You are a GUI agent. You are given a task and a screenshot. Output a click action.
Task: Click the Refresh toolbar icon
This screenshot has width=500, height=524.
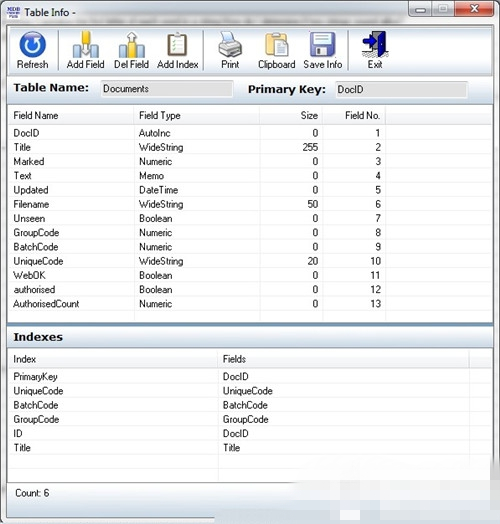32,45
